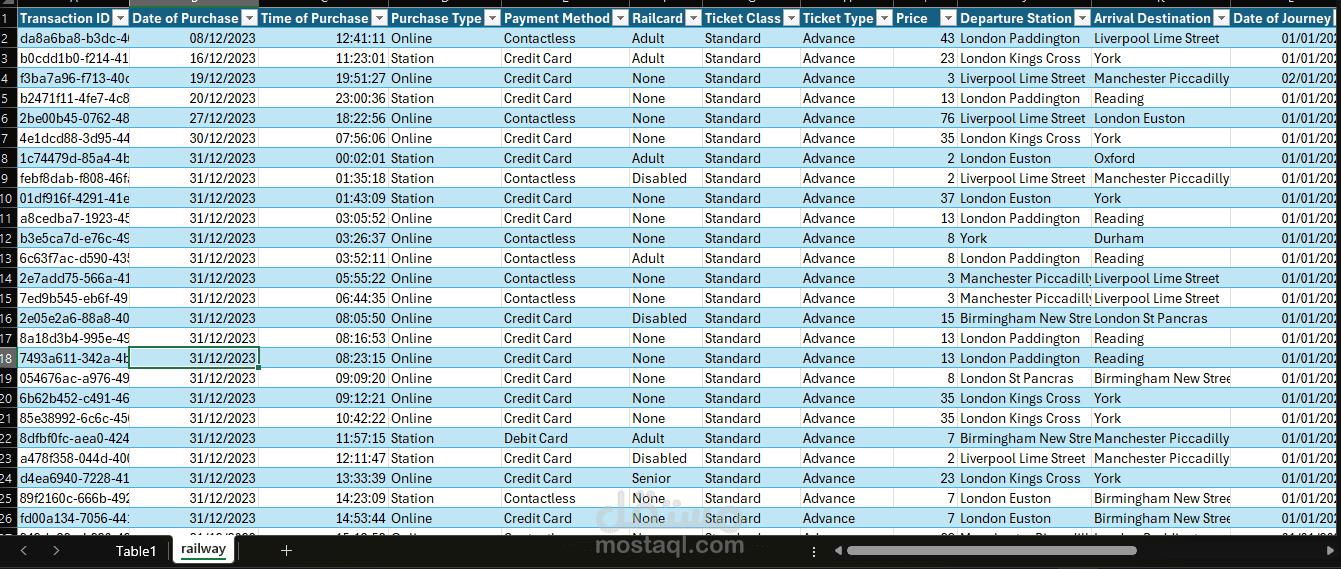Image resolution: width=1341 pixels, height=569 pixels.
Task: Switch to the Table1 sheet tab
Action: click(136, 551)
